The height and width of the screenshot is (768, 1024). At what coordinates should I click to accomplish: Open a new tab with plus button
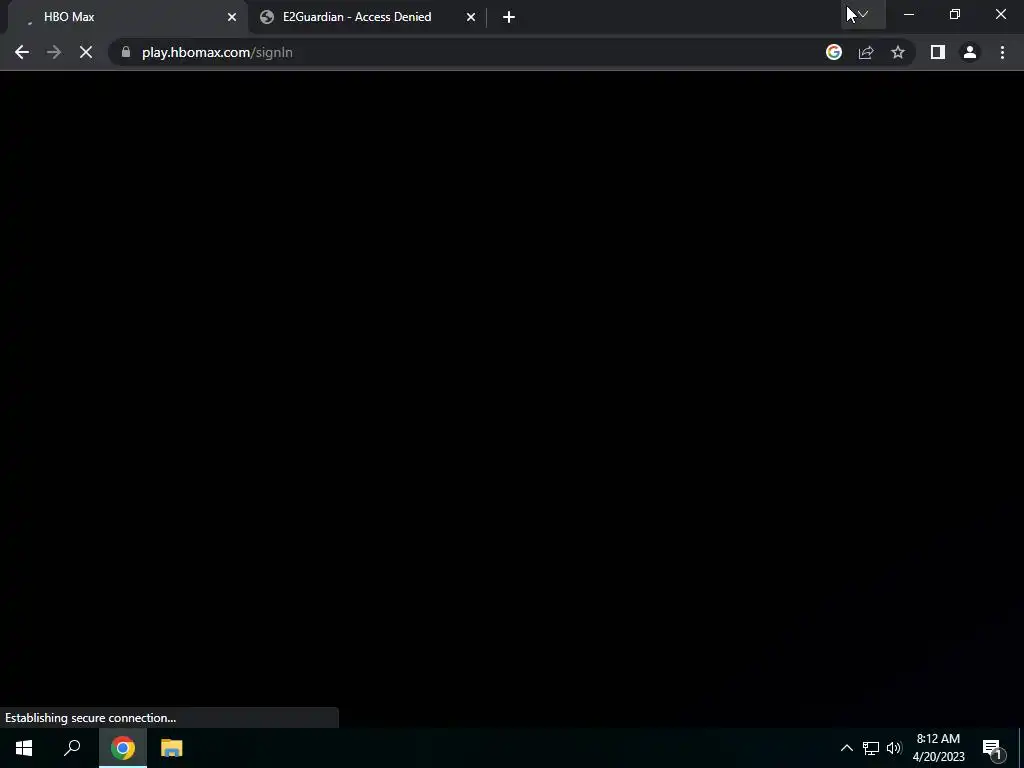coord(509,17)
